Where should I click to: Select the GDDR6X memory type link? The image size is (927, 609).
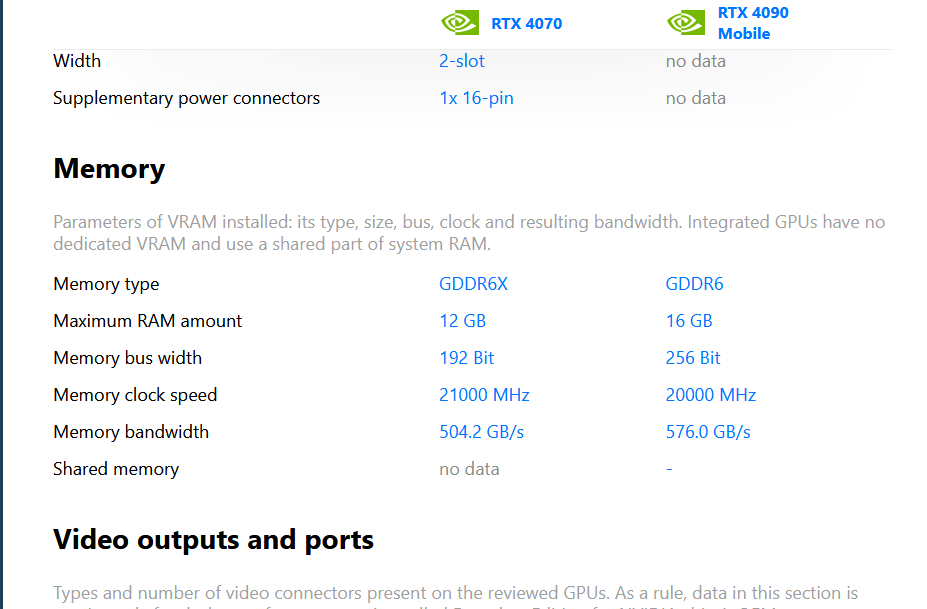point(473,284)
